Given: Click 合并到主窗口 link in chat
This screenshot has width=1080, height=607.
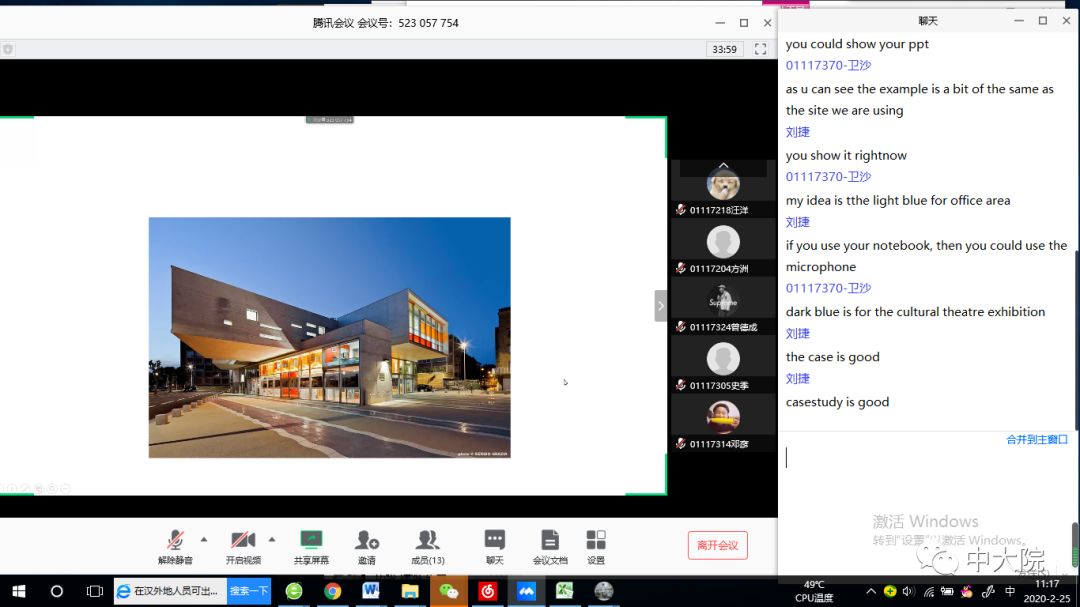Looking at the screenshot, I should [x=1036, y=439].
